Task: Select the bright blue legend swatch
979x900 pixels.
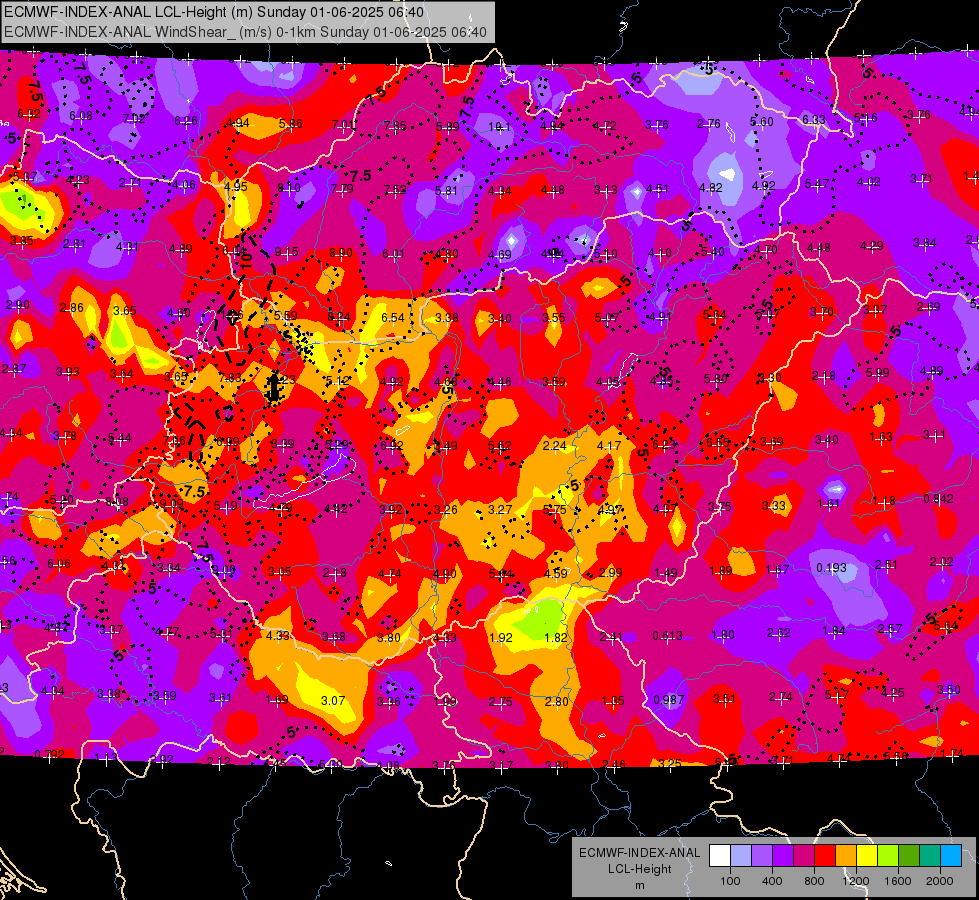Action: pyautogui.click(x=951, y=856)
